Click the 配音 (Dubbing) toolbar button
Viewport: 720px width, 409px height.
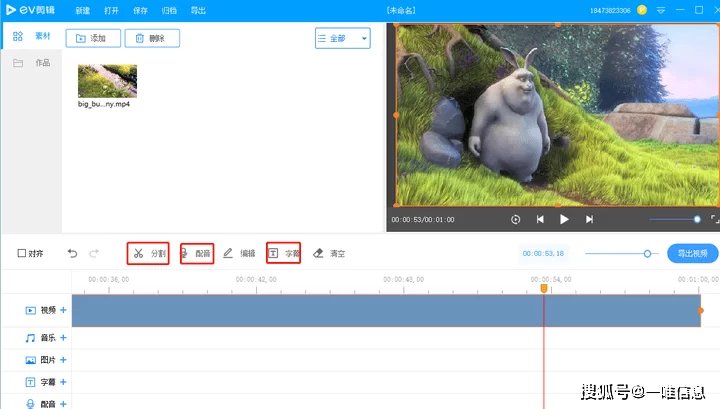click(x=197, y=253)
